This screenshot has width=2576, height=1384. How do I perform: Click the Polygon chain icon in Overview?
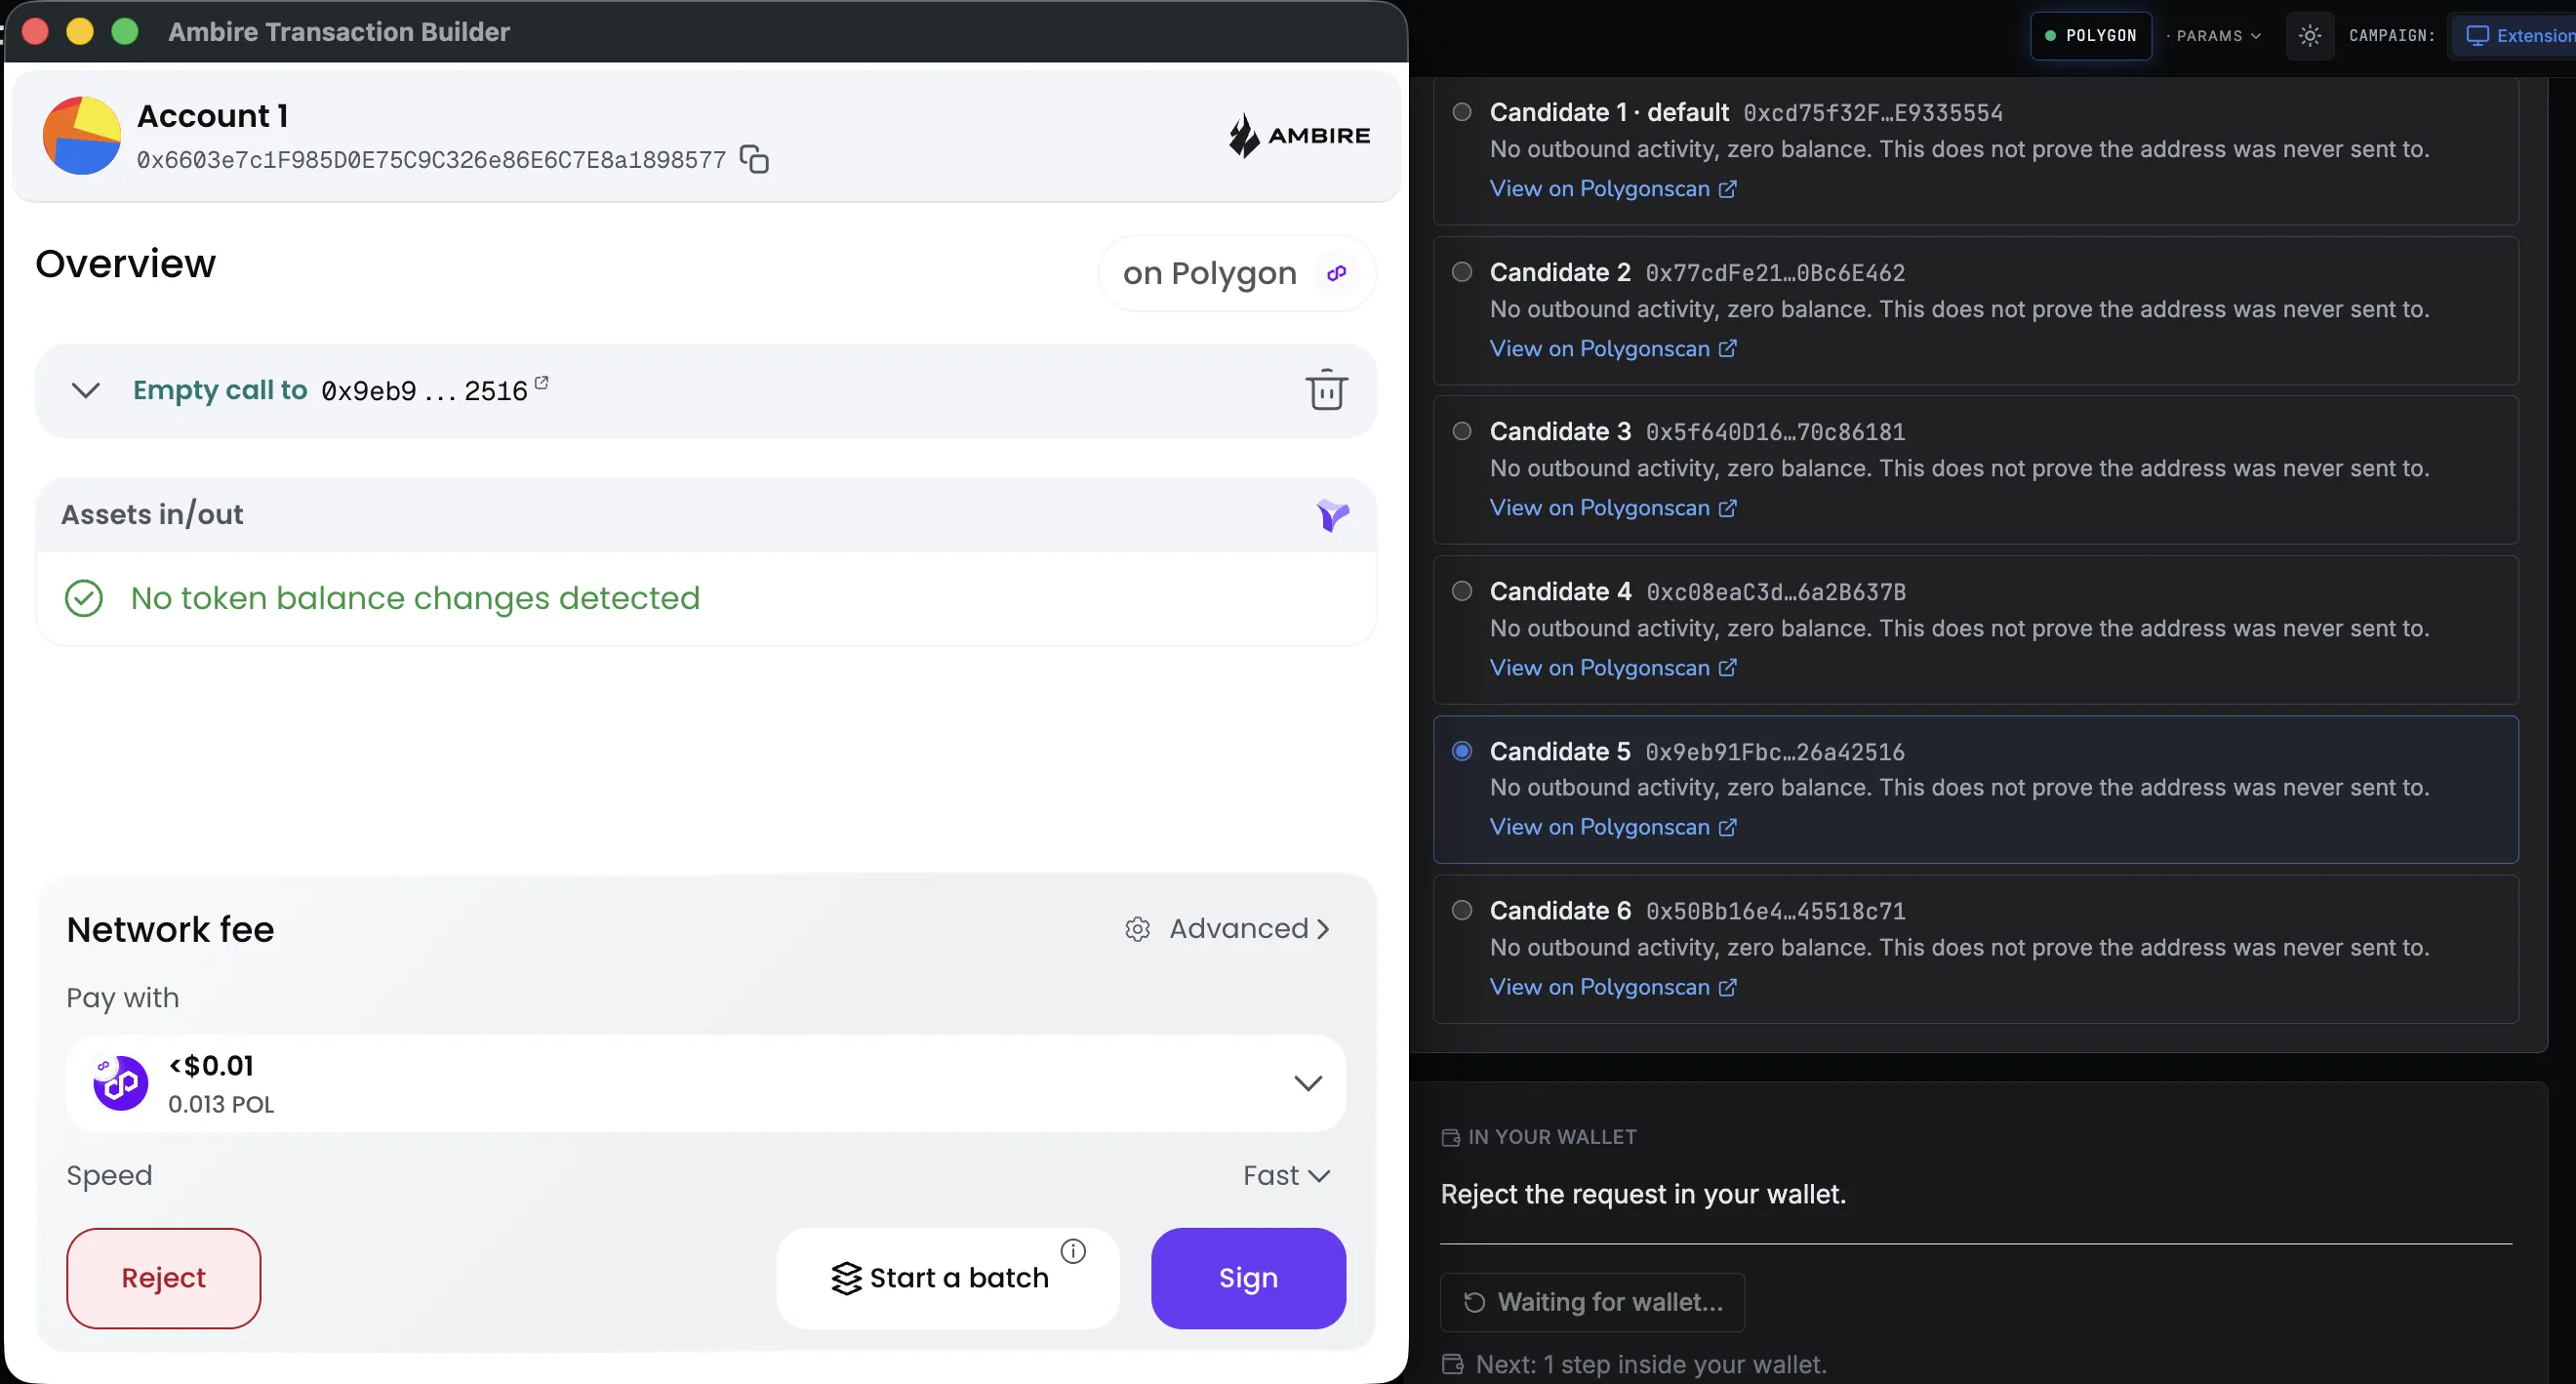[1337, 273]
